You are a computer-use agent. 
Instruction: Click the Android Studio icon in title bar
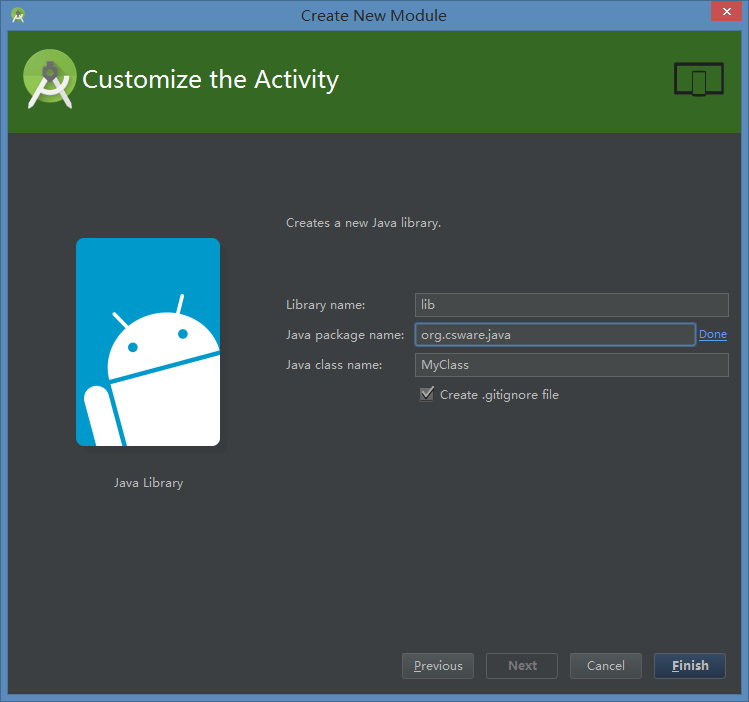pyautogui.click(x=18, y=15)
